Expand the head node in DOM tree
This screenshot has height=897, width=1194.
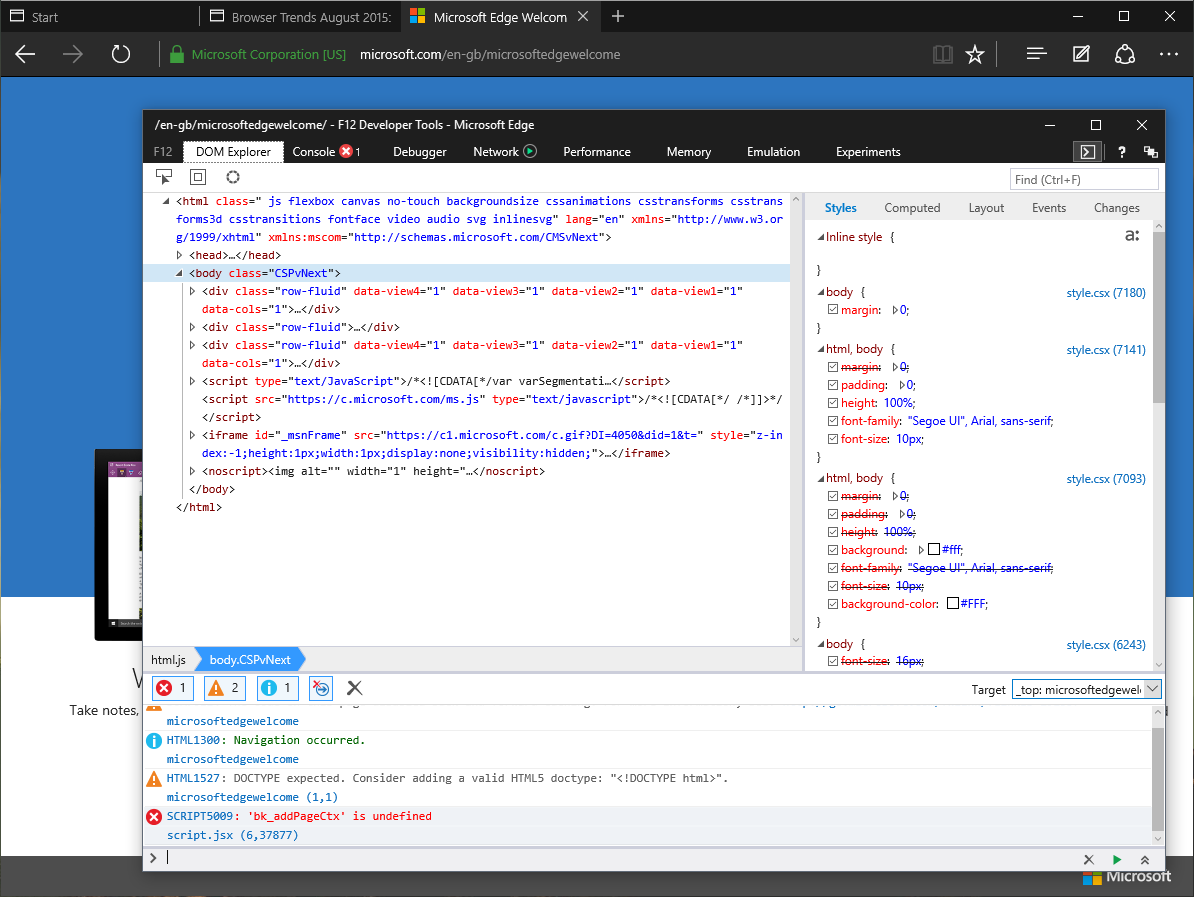pos(180,255)
